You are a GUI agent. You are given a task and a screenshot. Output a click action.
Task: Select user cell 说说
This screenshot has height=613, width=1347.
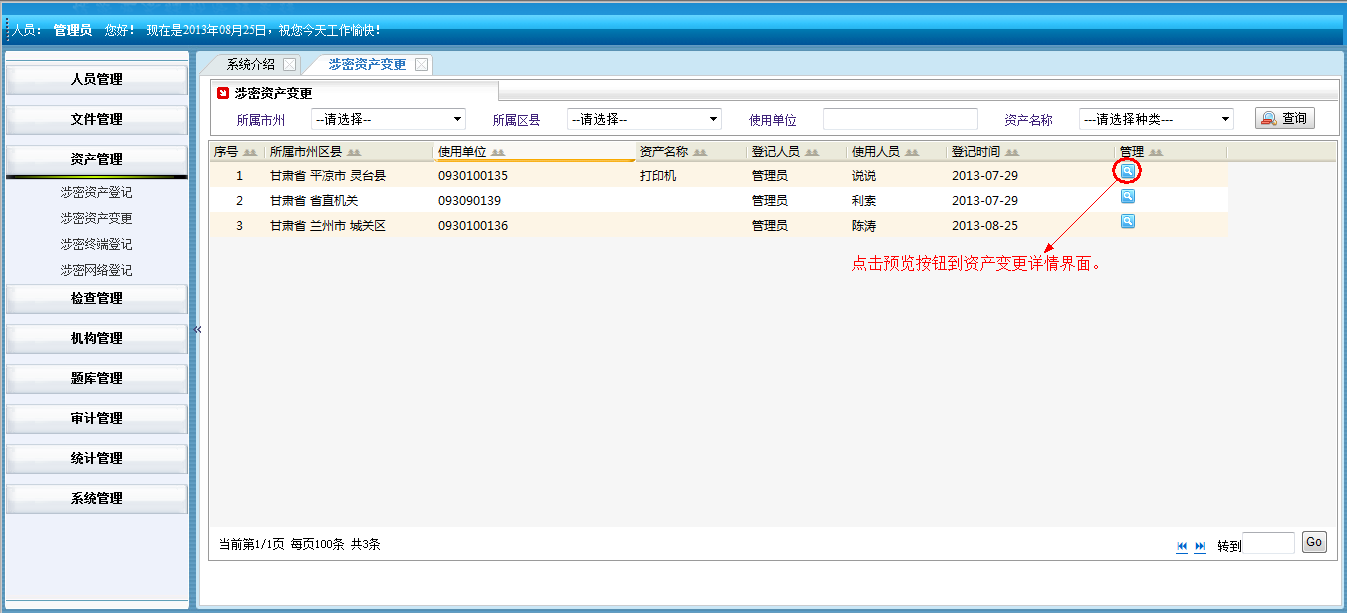click(x=864, y=176)
